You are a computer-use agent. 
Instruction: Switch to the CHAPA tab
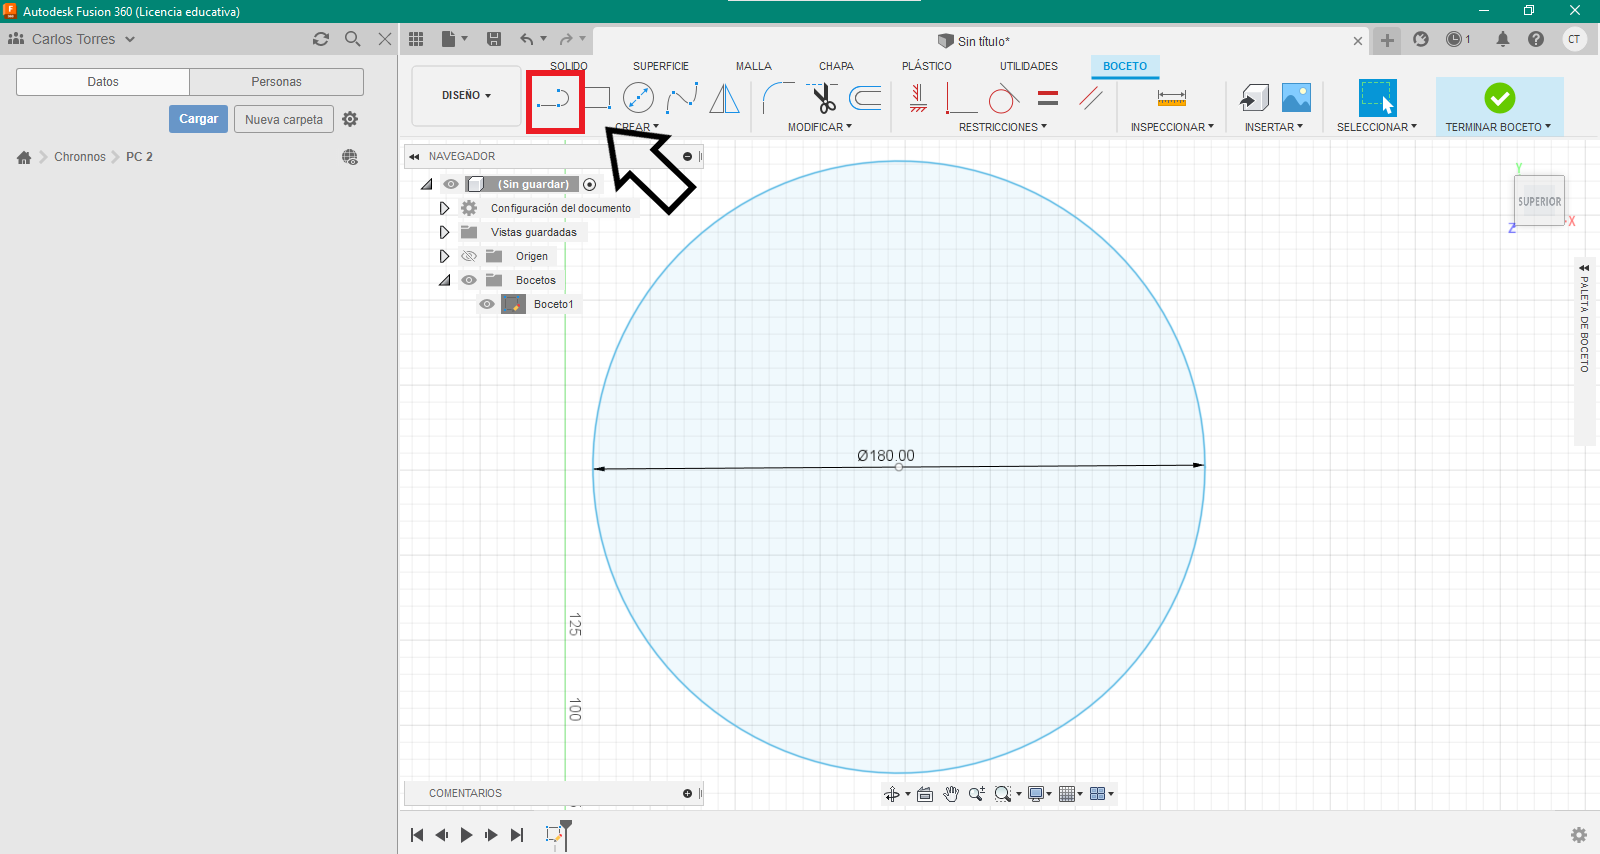[x=836, y=66]
